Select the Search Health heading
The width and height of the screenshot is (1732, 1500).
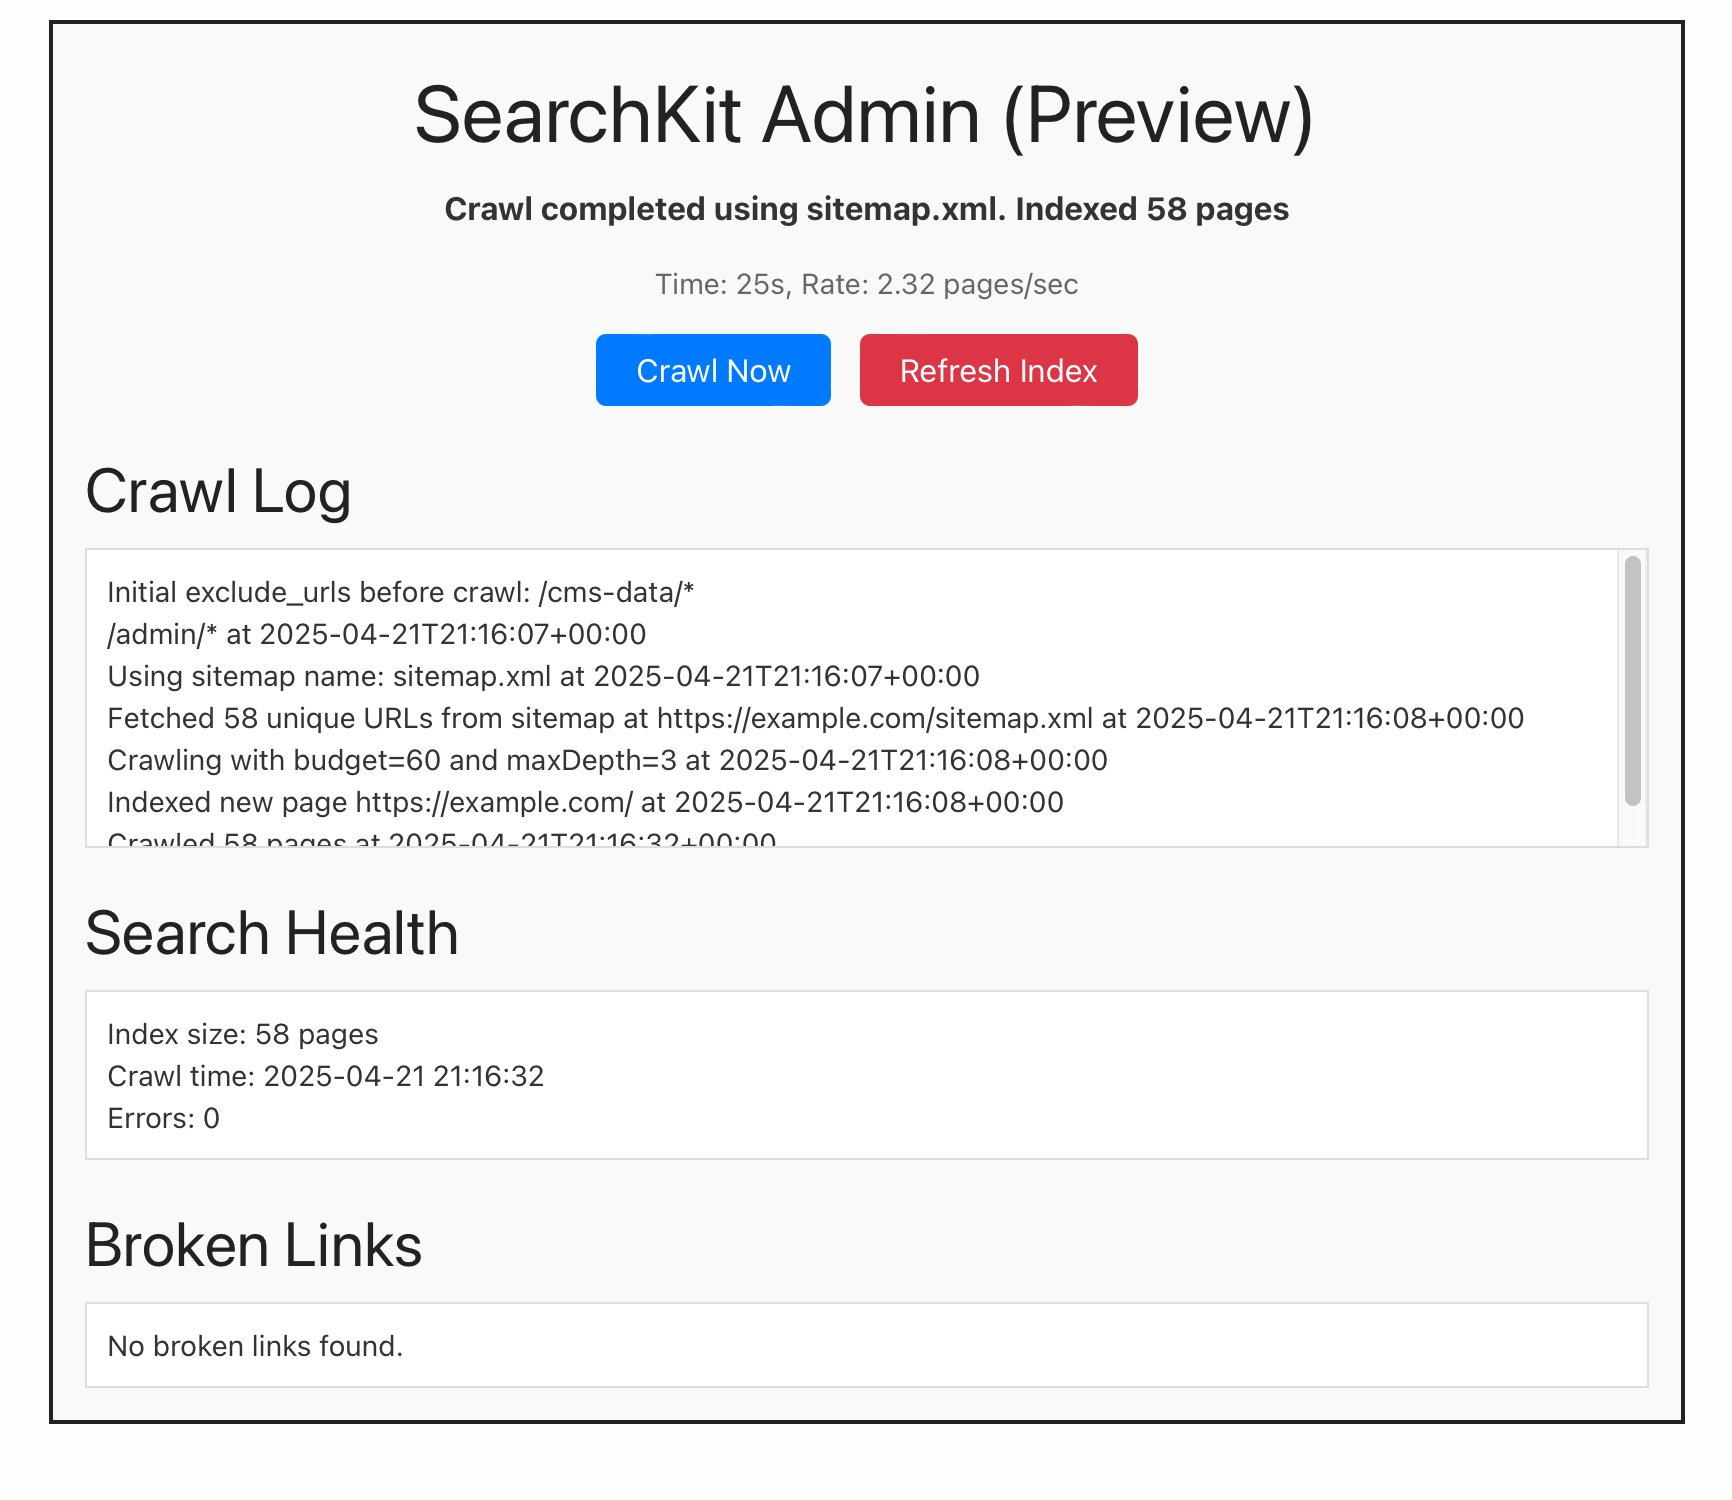(272, 934)
